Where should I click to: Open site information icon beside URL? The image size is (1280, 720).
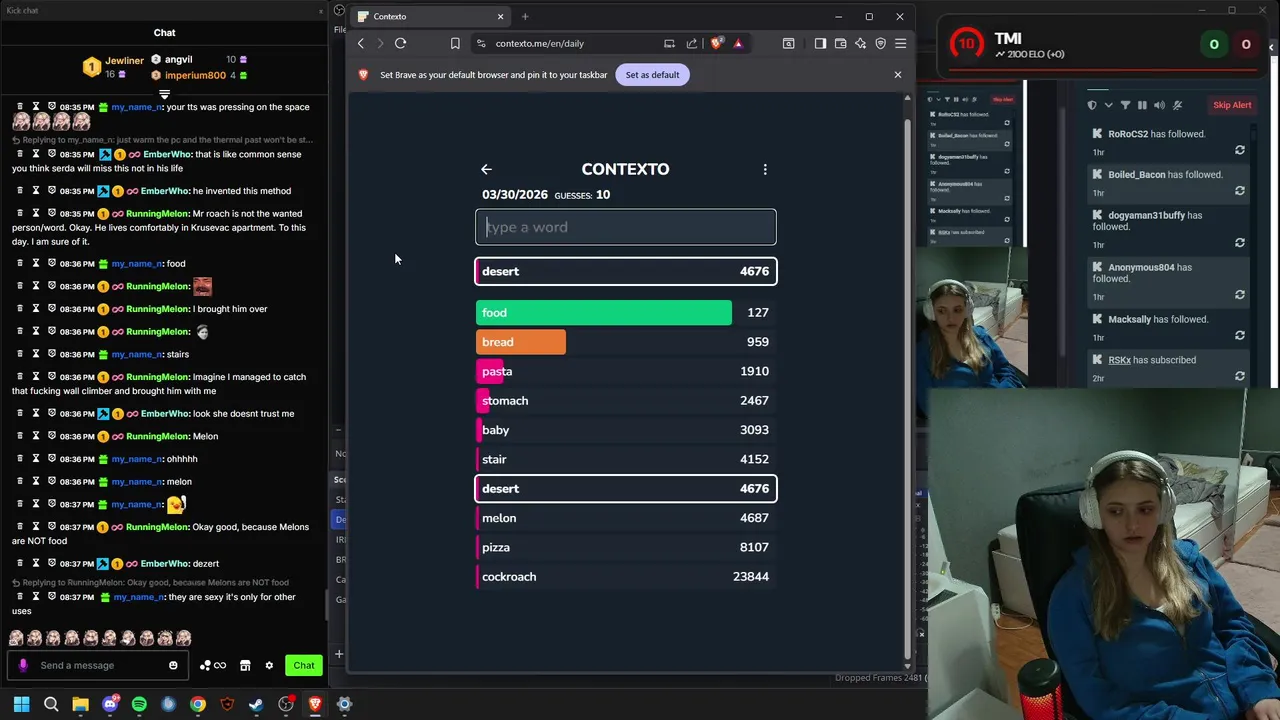pos(481,43)
